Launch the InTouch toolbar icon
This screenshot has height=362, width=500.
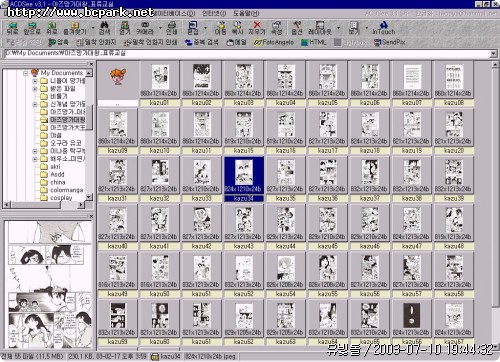(x=384, y=28)
